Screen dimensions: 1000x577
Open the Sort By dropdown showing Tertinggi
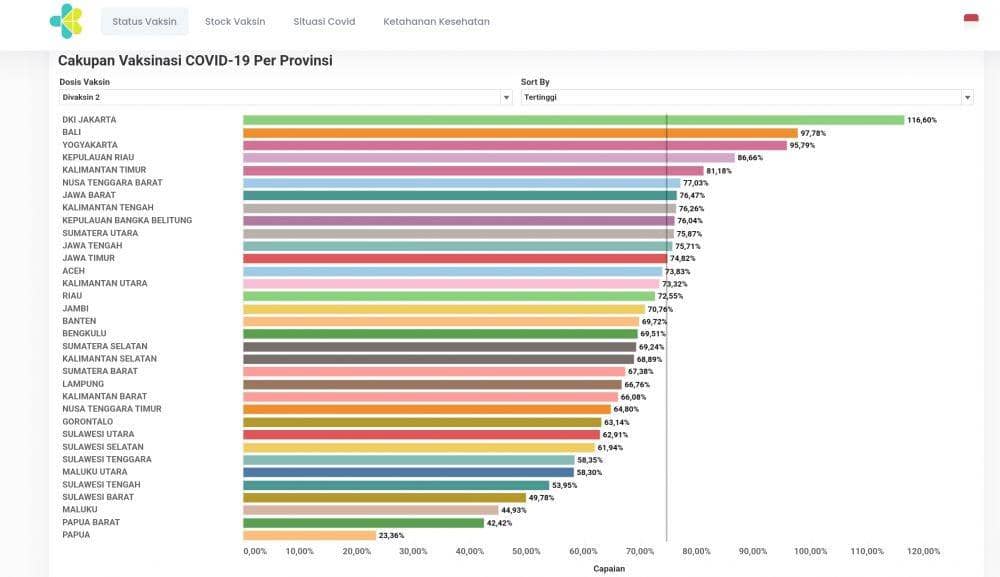pyautogui.click(x=745, y=97)
